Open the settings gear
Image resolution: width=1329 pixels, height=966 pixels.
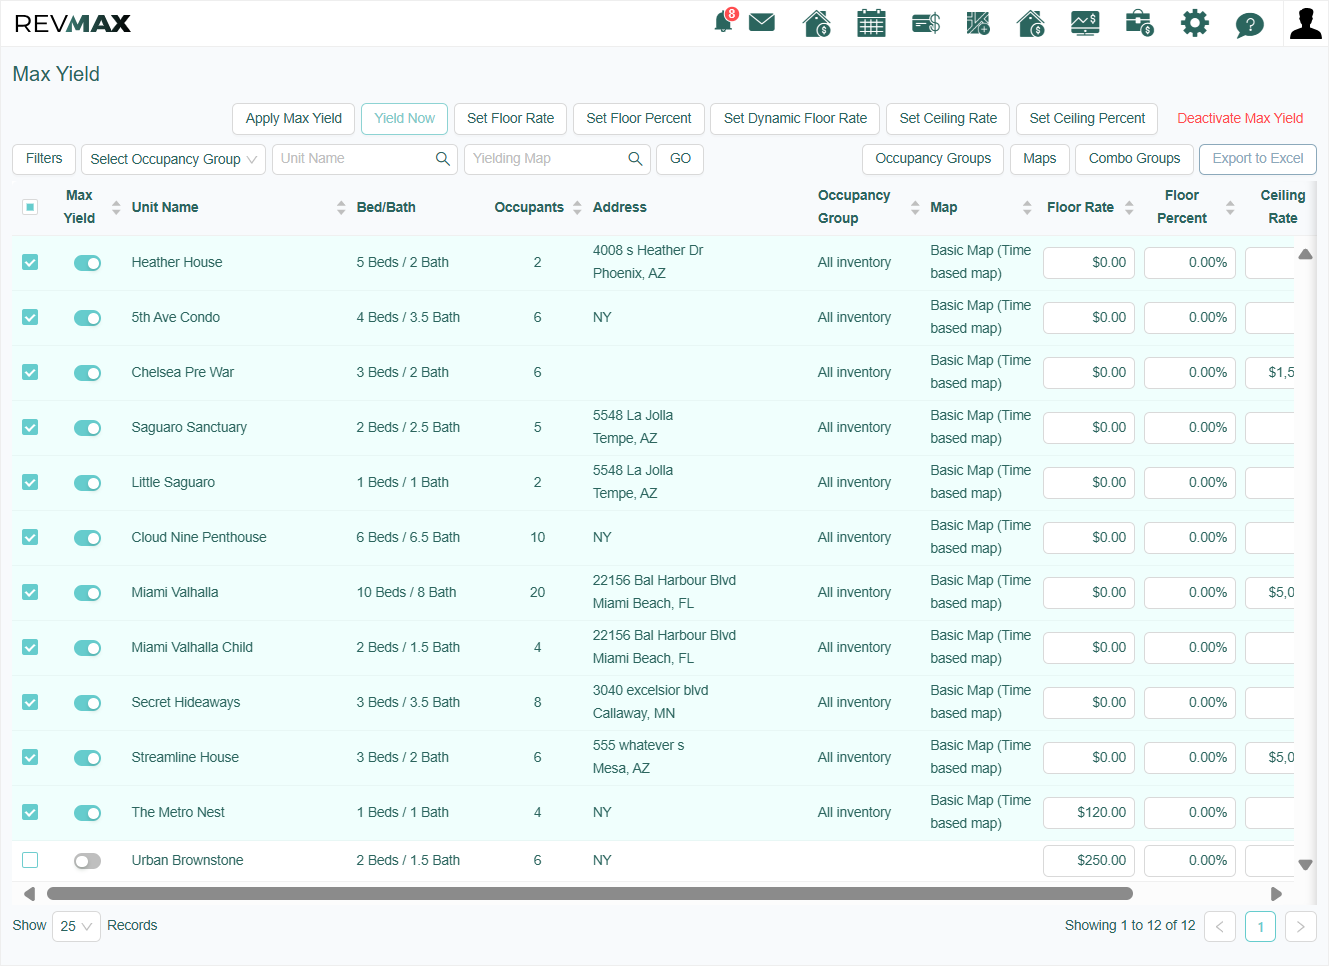pyautogui.click(x=1194, y=23)
